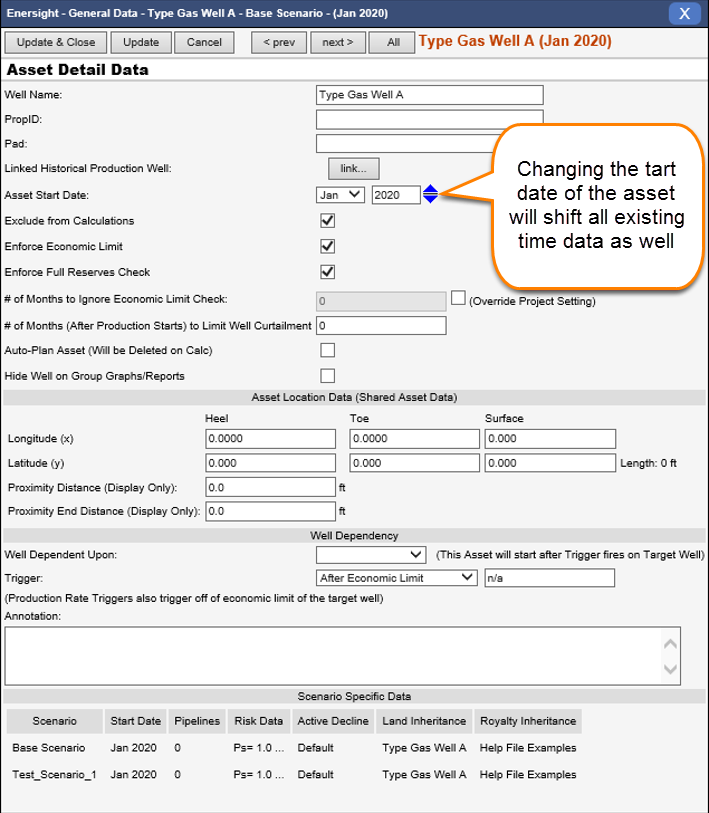Click the All button
The width and height of the screenshot is (709, 813).
tap(392, 43)
